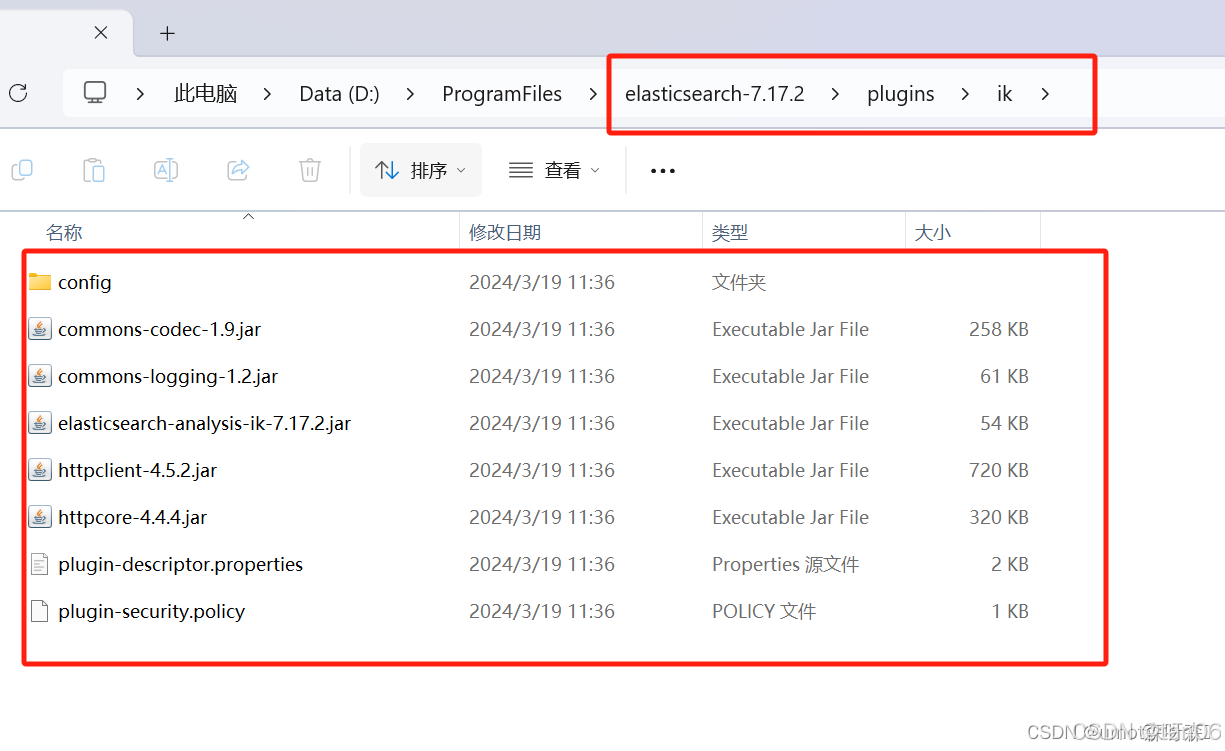Click the copy icon in the toolbar
The width and height of the screenshot is (1225, 751).
pyautogui.click(x=22, y=170)
